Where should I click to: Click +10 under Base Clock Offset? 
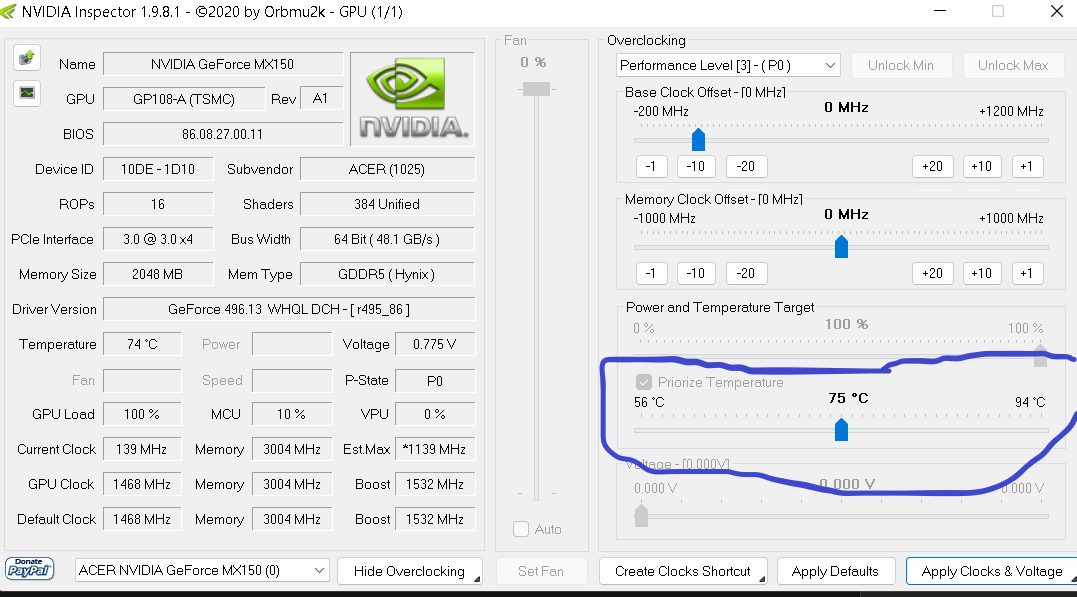pos(982,166)
